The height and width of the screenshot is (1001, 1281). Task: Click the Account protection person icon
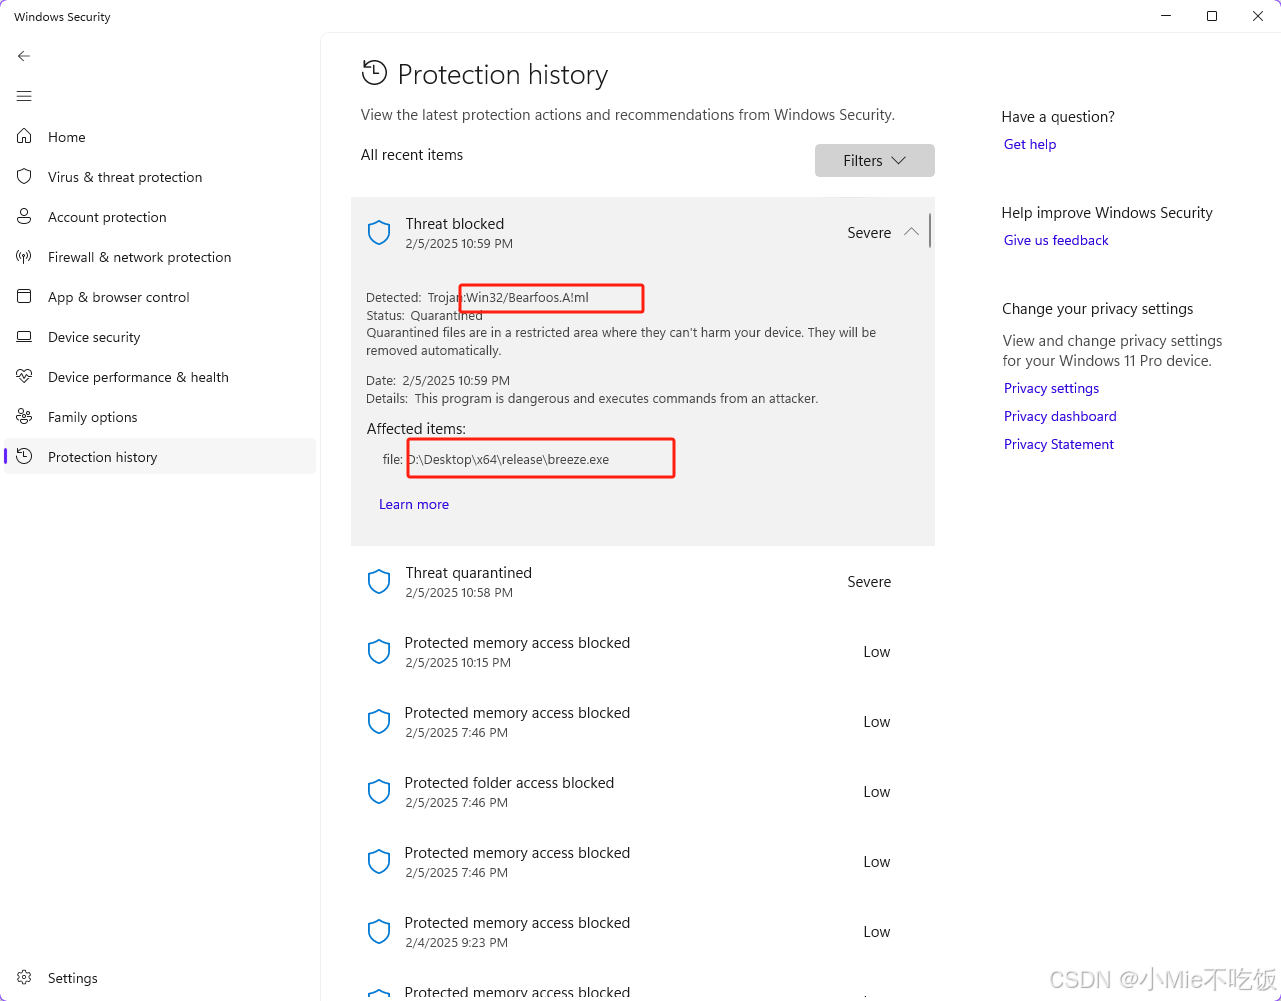tap(24, 217)
